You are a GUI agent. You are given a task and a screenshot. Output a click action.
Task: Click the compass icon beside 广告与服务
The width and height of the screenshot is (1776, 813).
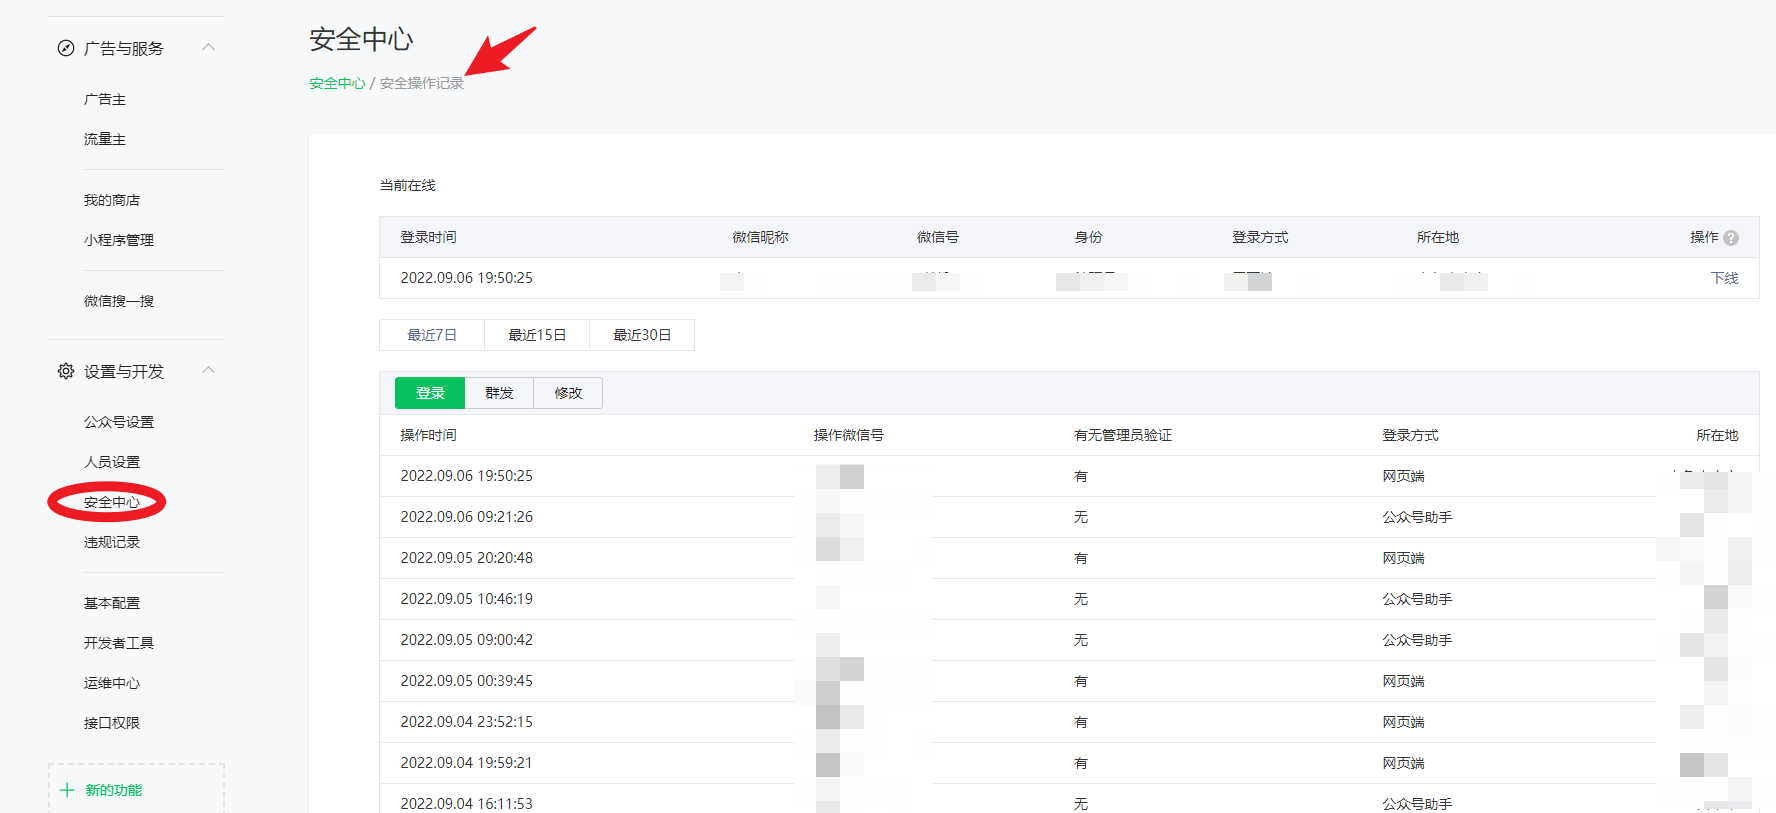pyautogui.click(x=66, y=48)
